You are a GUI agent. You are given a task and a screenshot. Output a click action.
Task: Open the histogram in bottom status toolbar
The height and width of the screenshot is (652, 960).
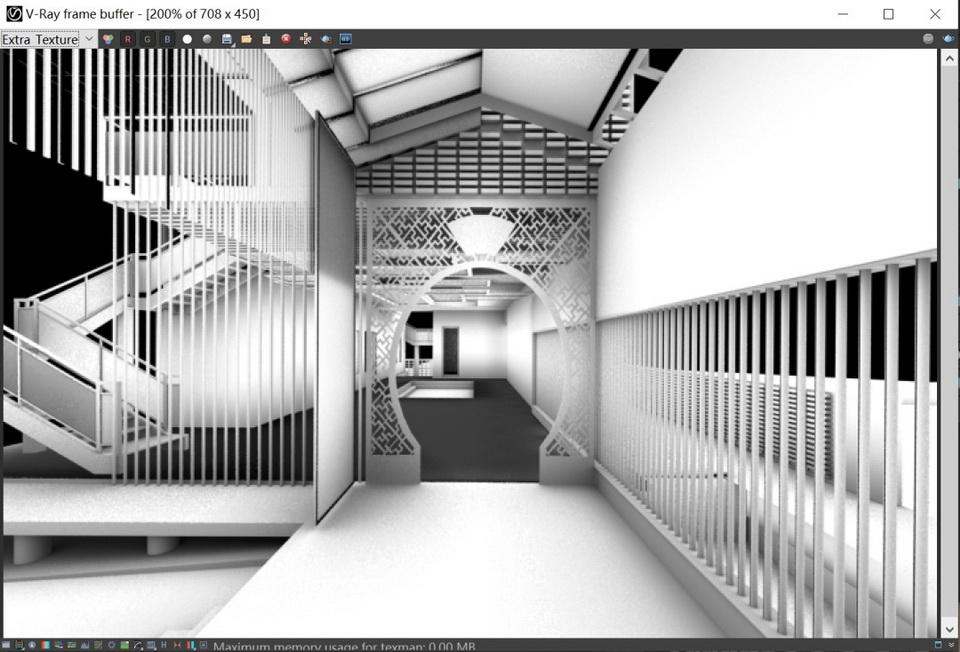[x=83, y=646]
